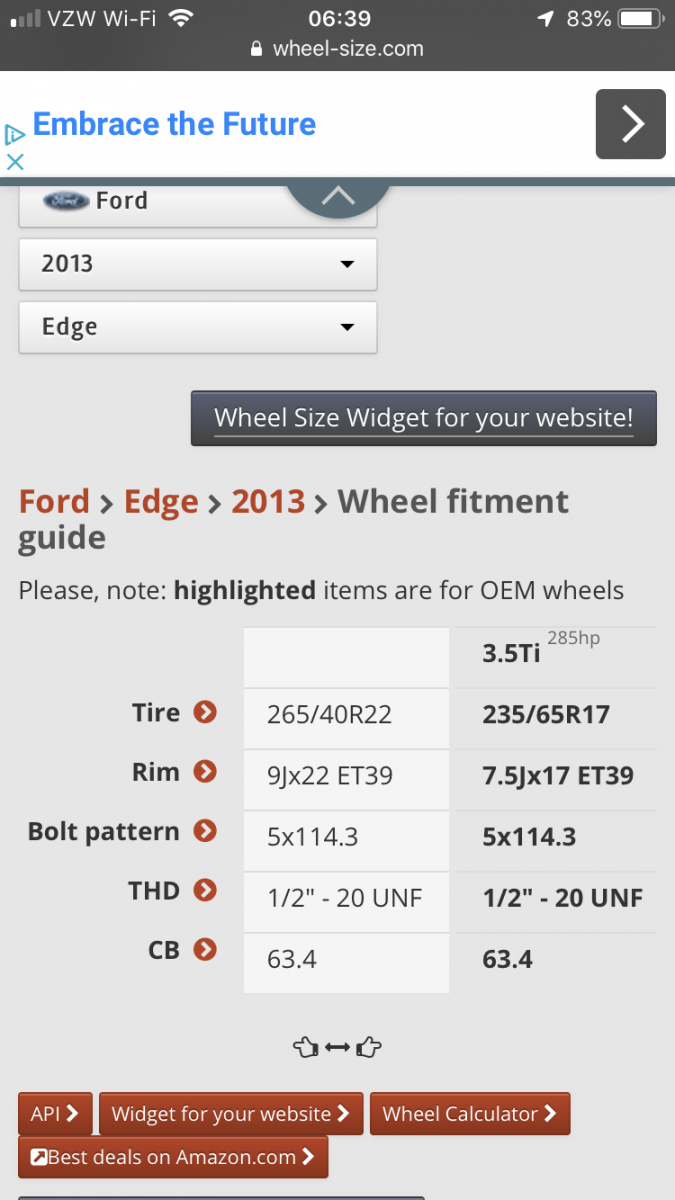The width and height of the screenshot is (675, 1200).
Task: Tap the ad's forward arrow button
Action: [x=631, y=124]
